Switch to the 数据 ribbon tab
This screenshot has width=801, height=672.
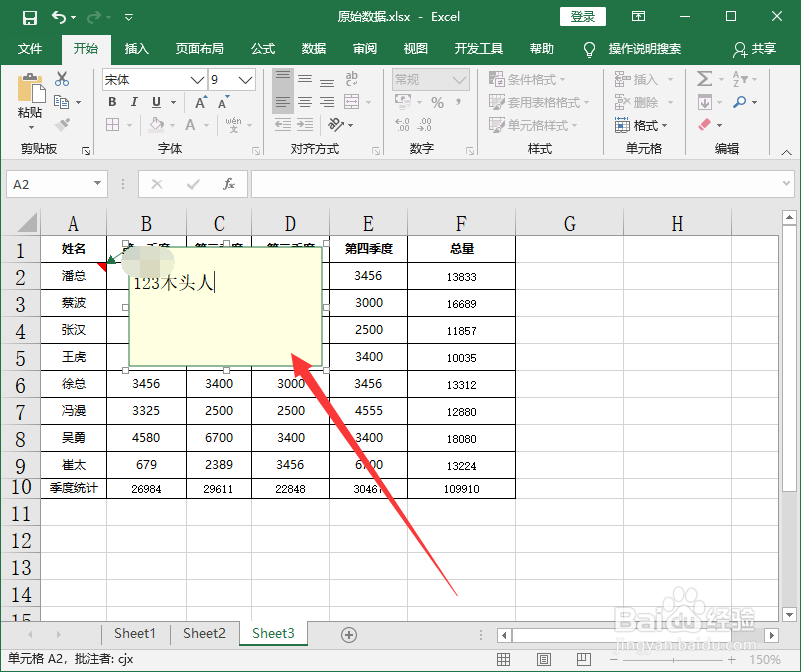pyautogui.click(x=314, y=49)
